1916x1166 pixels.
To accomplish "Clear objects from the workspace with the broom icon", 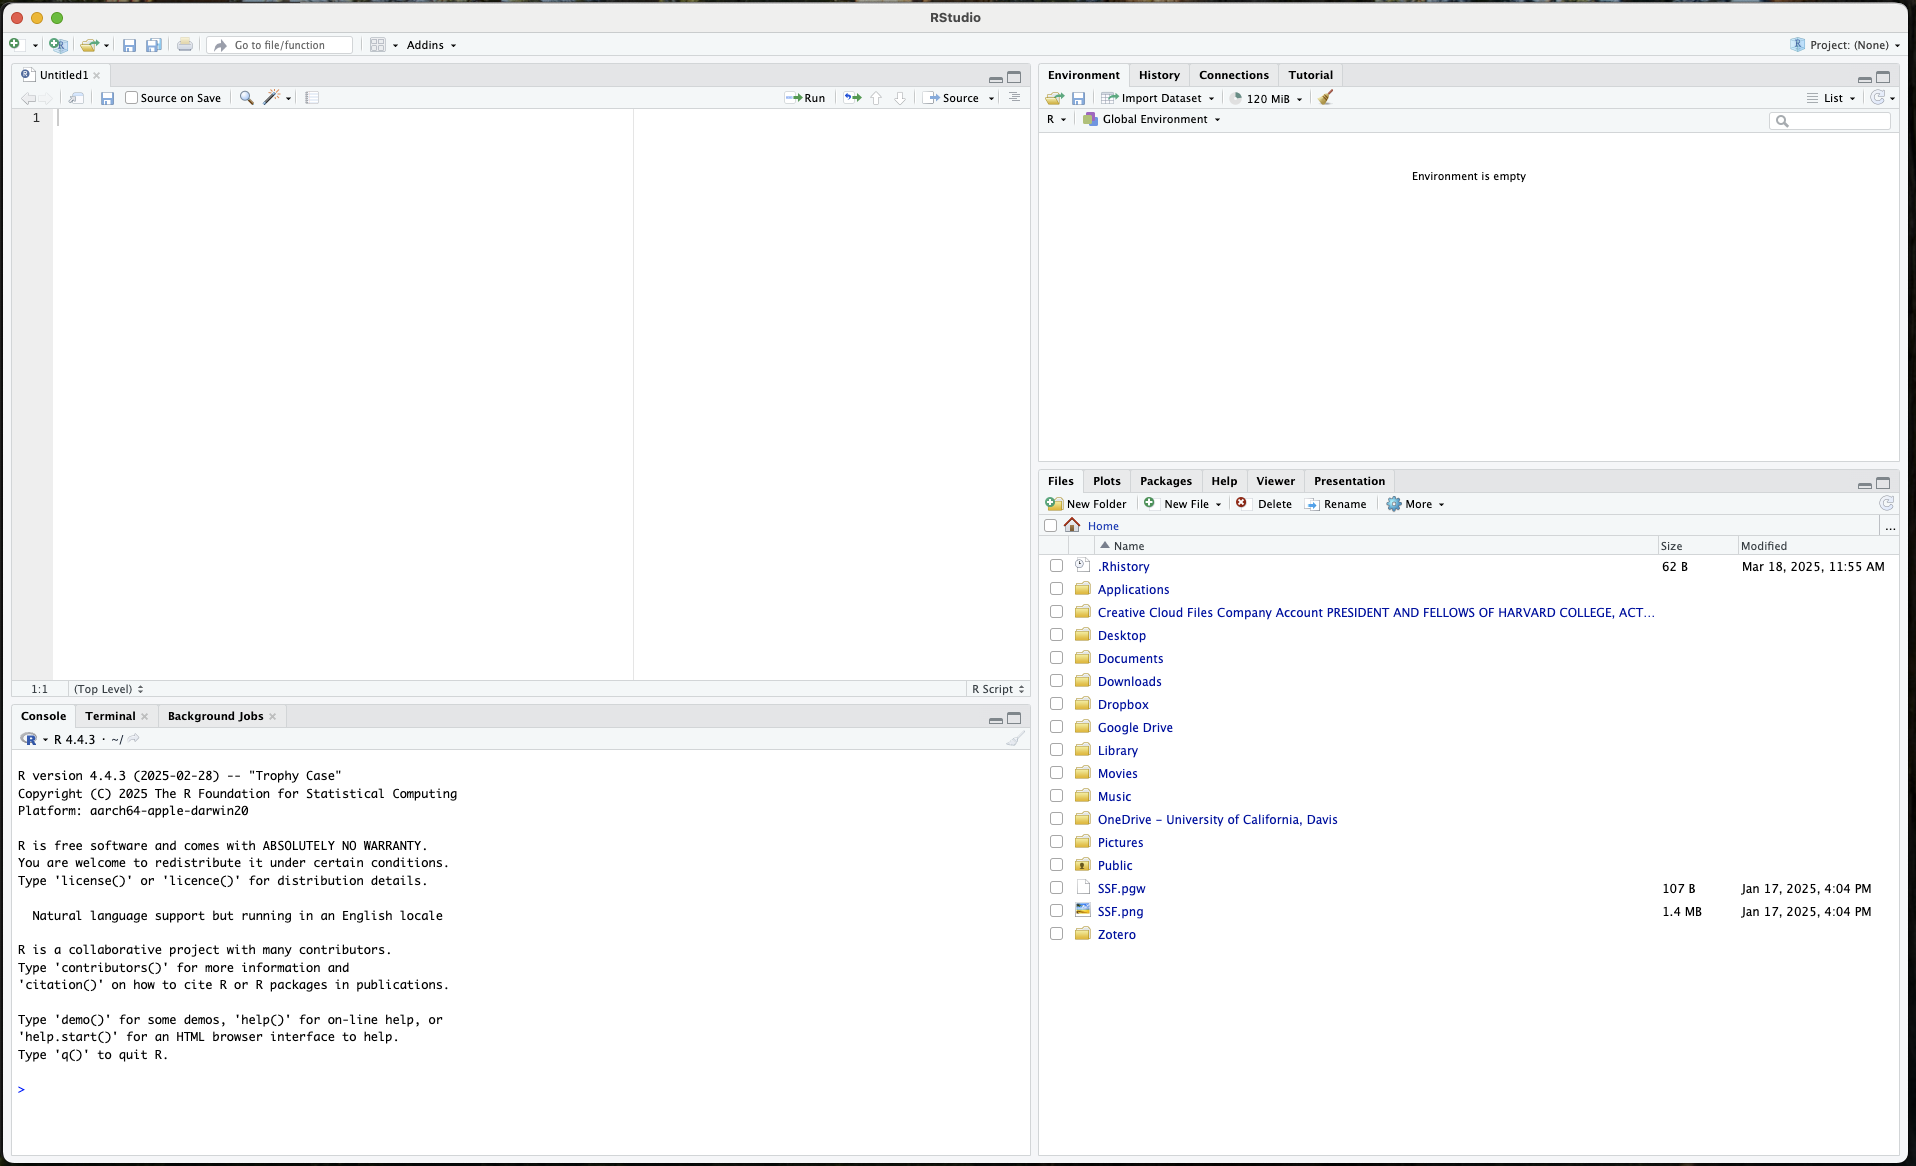I will tap(1325, 98).
